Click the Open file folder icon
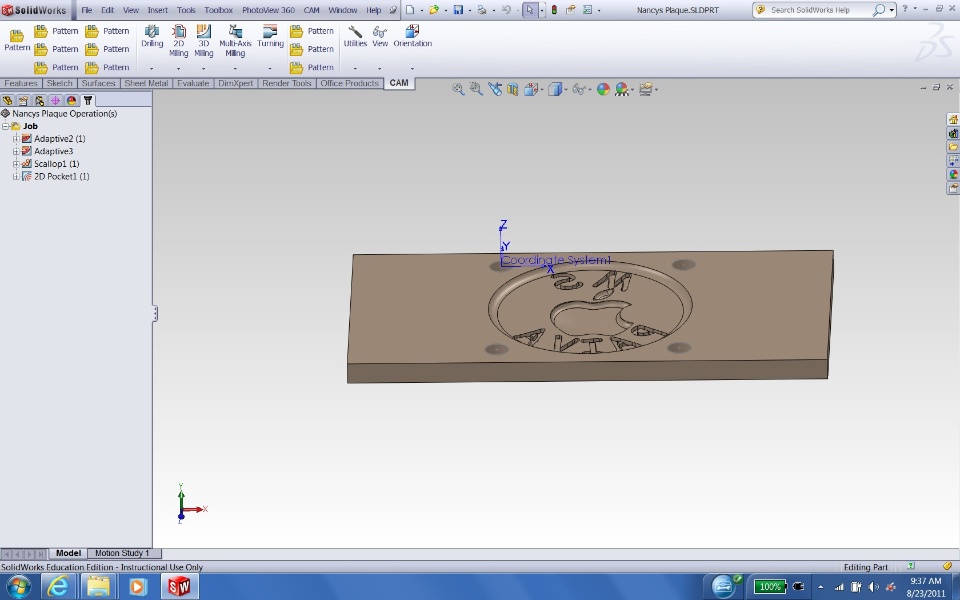960x600 pixels. pos(434,10)
